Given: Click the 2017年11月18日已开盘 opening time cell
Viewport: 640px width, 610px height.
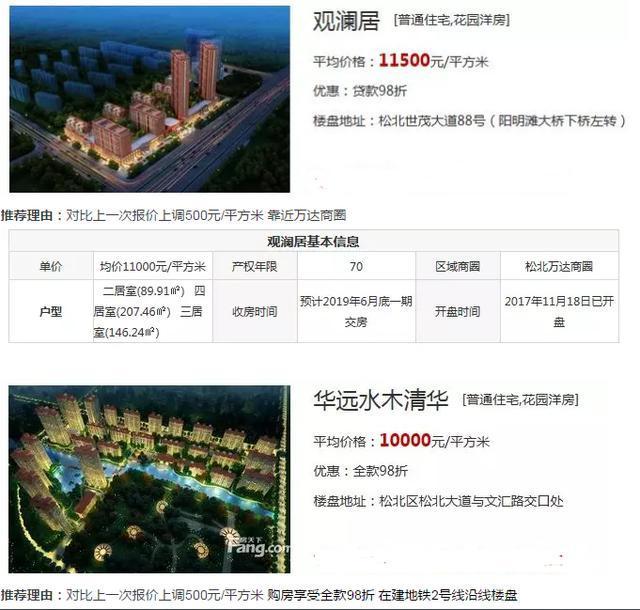Looking at the screenshot, I should (559, 312).
